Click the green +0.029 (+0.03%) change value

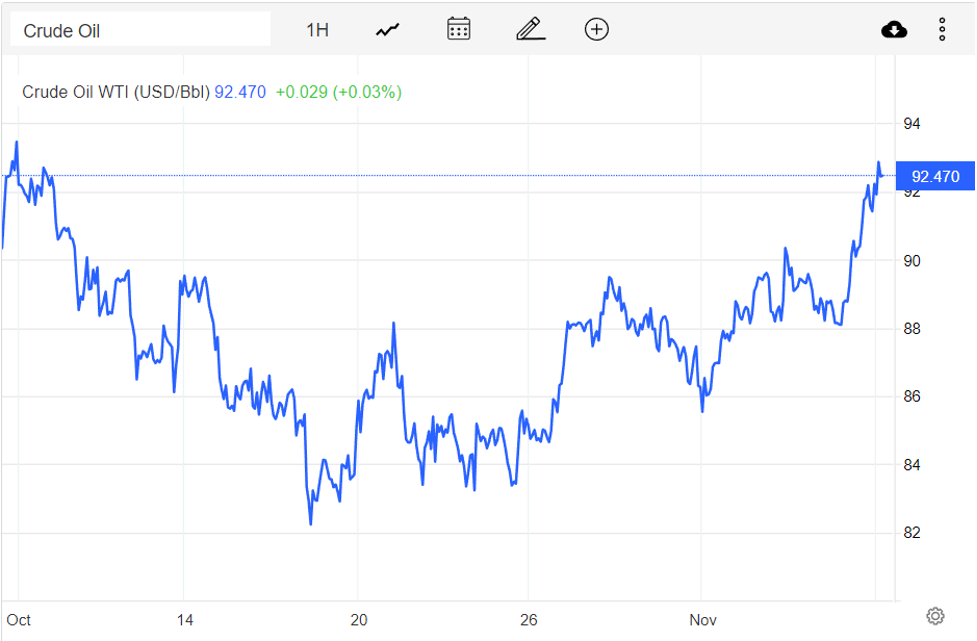[x=338, y=92]
